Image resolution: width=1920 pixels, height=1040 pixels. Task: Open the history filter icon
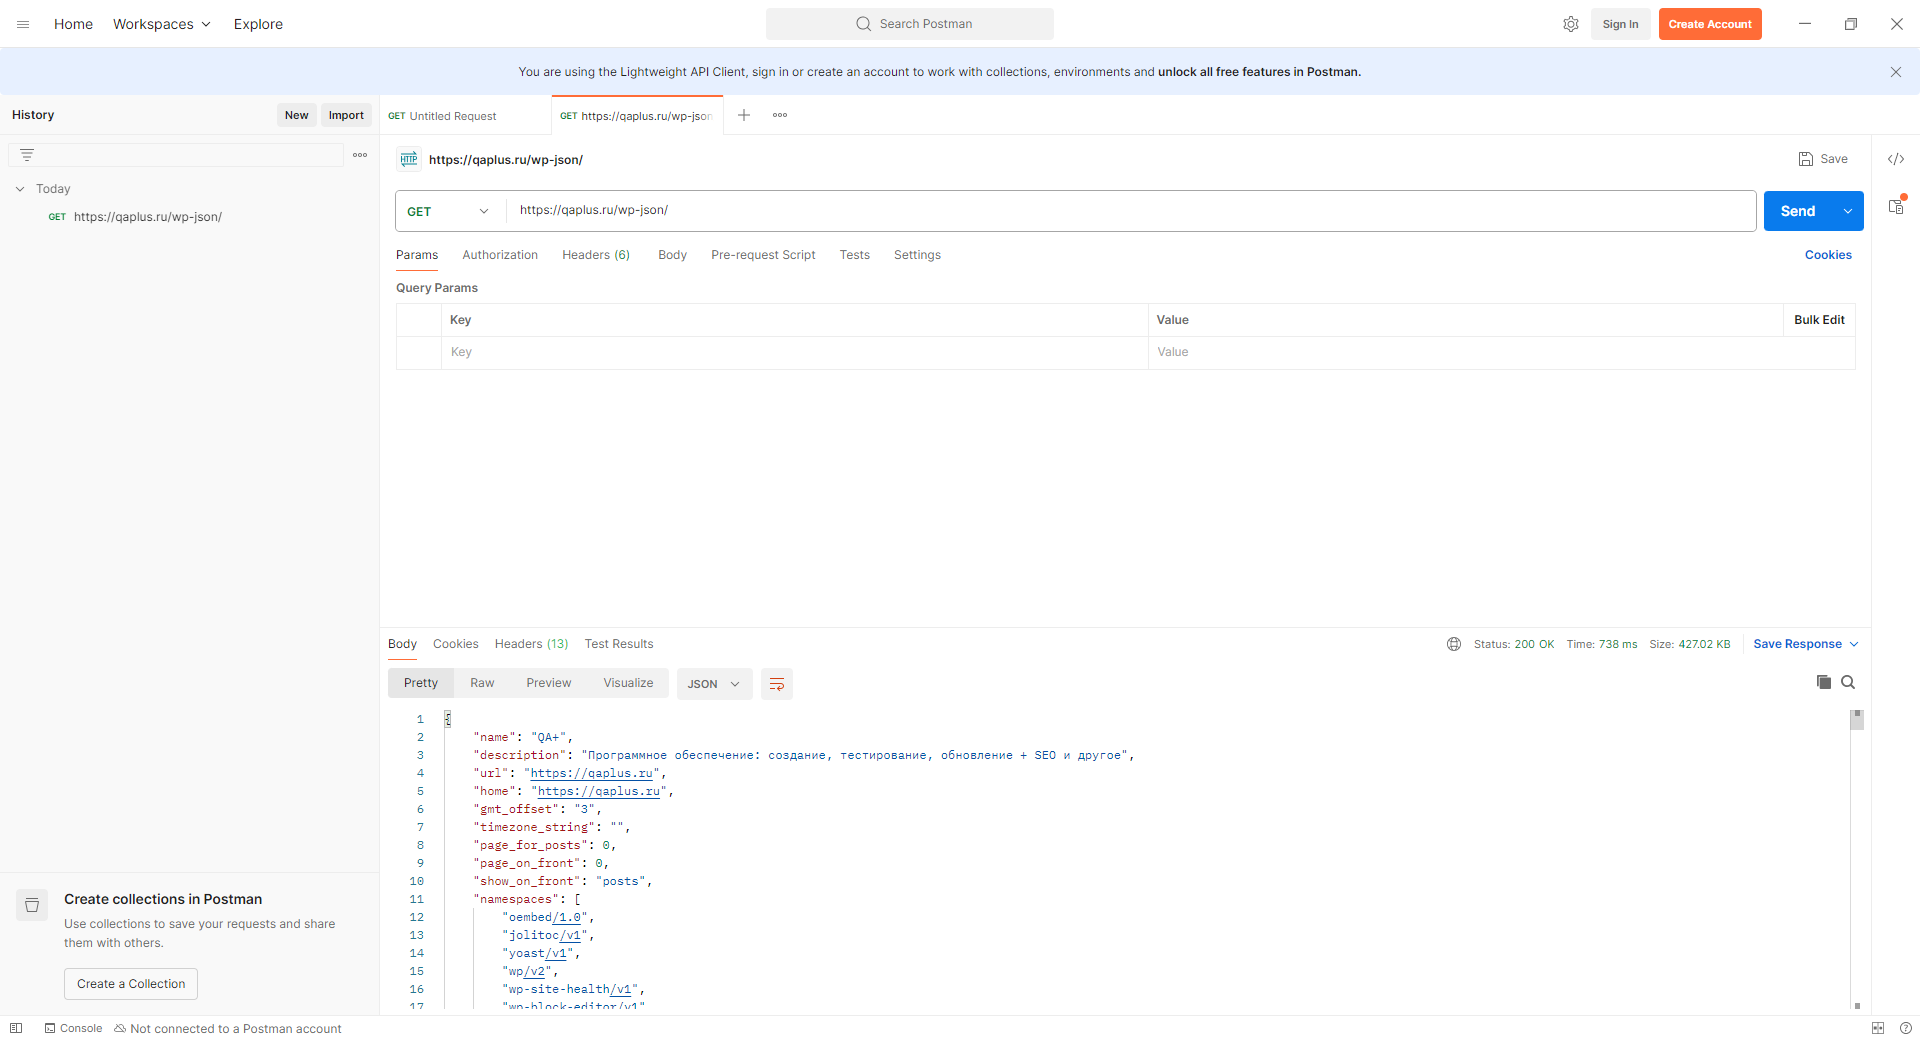(27, 155)
